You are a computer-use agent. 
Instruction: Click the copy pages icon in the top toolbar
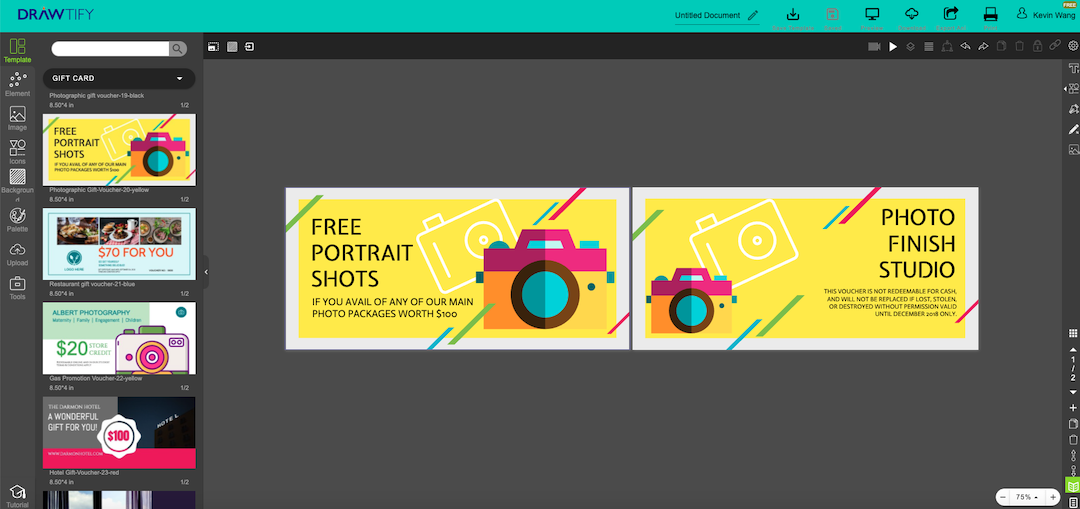point(1001,47)
